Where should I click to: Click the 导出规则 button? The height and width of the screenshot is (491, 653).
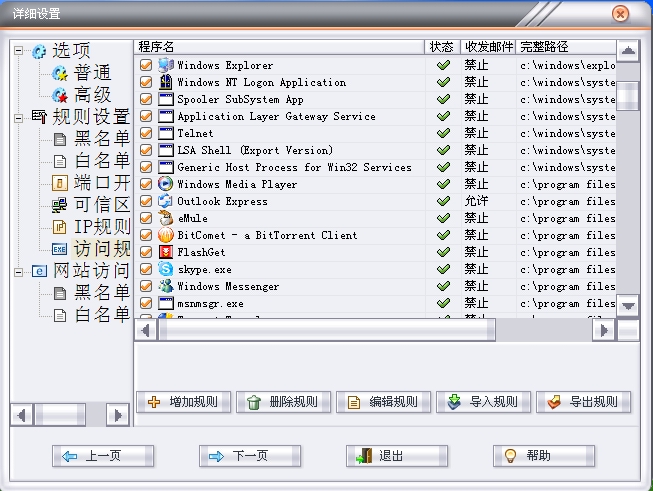pyautogui.click(x=583, y=402)
